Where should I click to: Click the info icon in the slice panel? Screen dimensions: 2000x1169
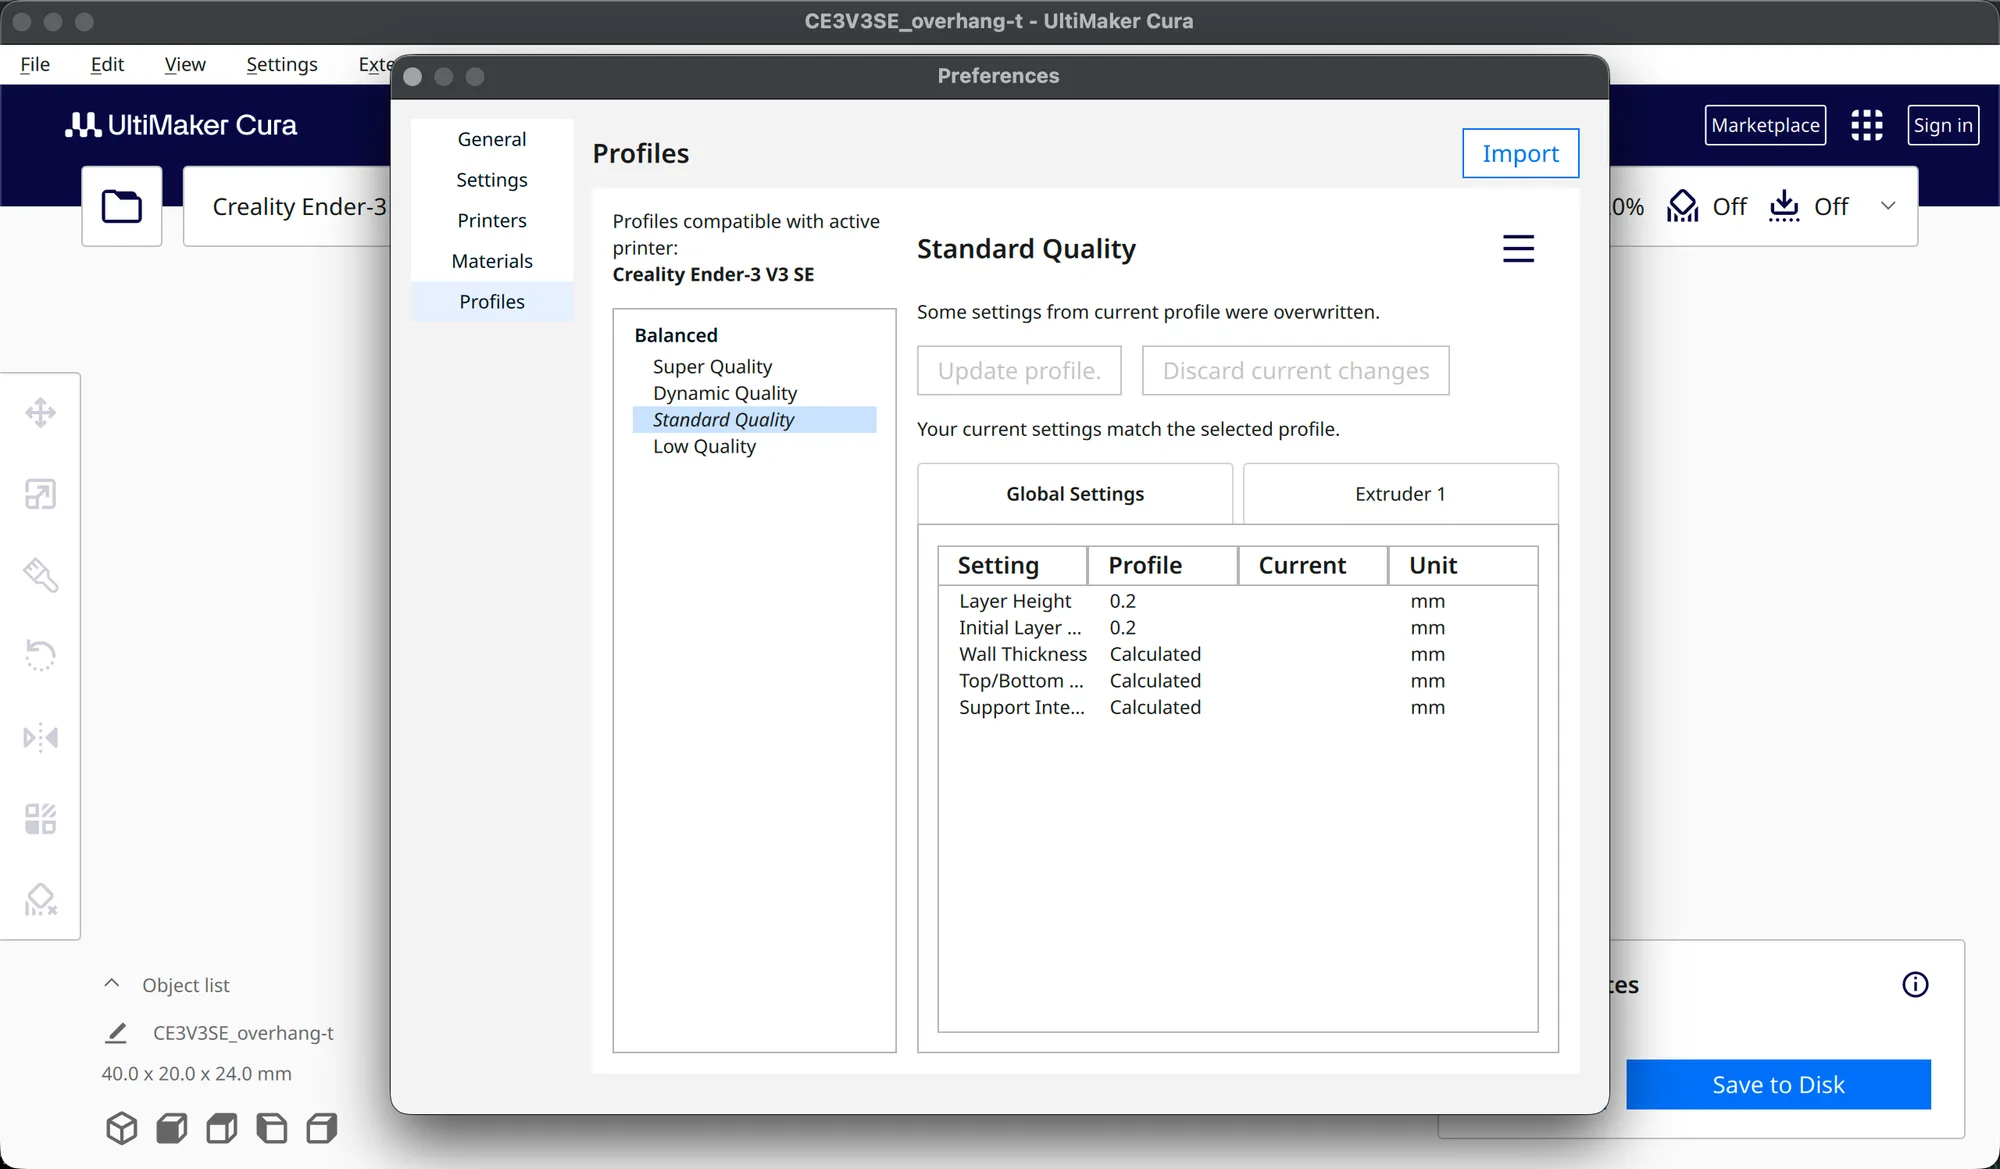click(1915, 985)
